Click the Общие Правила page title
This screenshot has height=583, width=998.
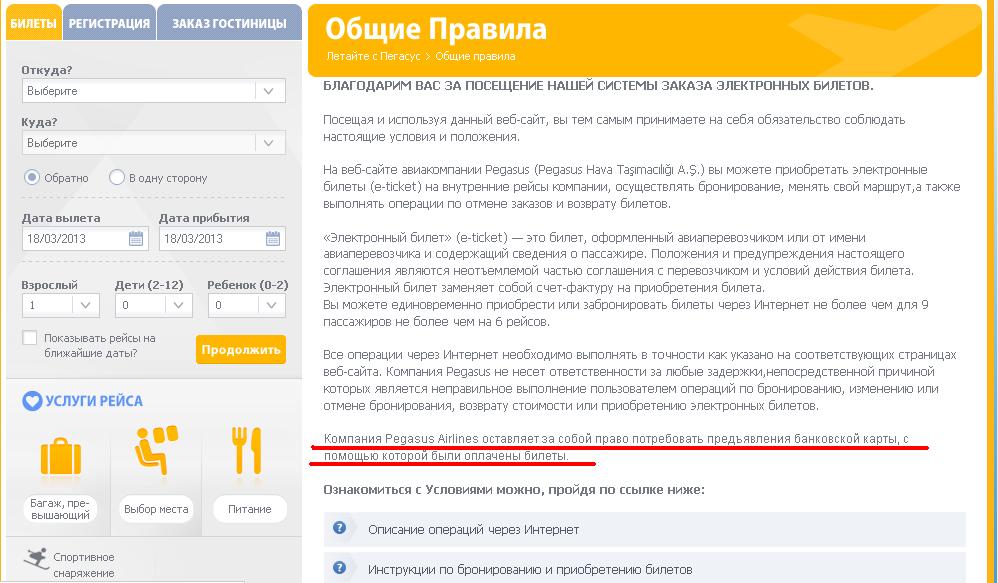point(436,29)
